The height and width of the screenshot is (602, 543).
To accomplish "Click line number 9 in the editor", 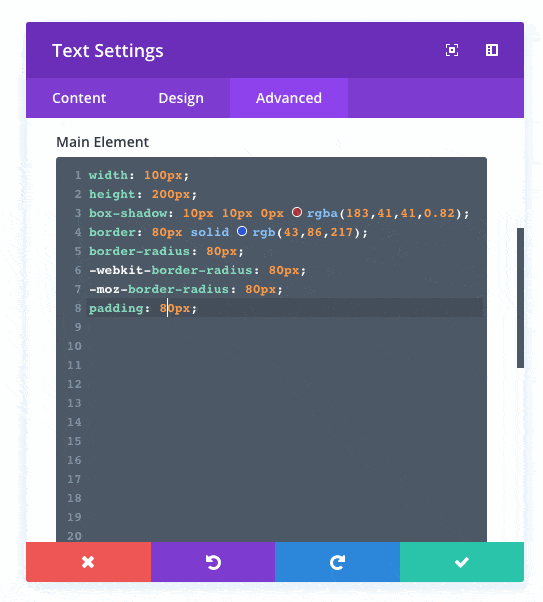I will pyautogui.click(x=78, y=327).
